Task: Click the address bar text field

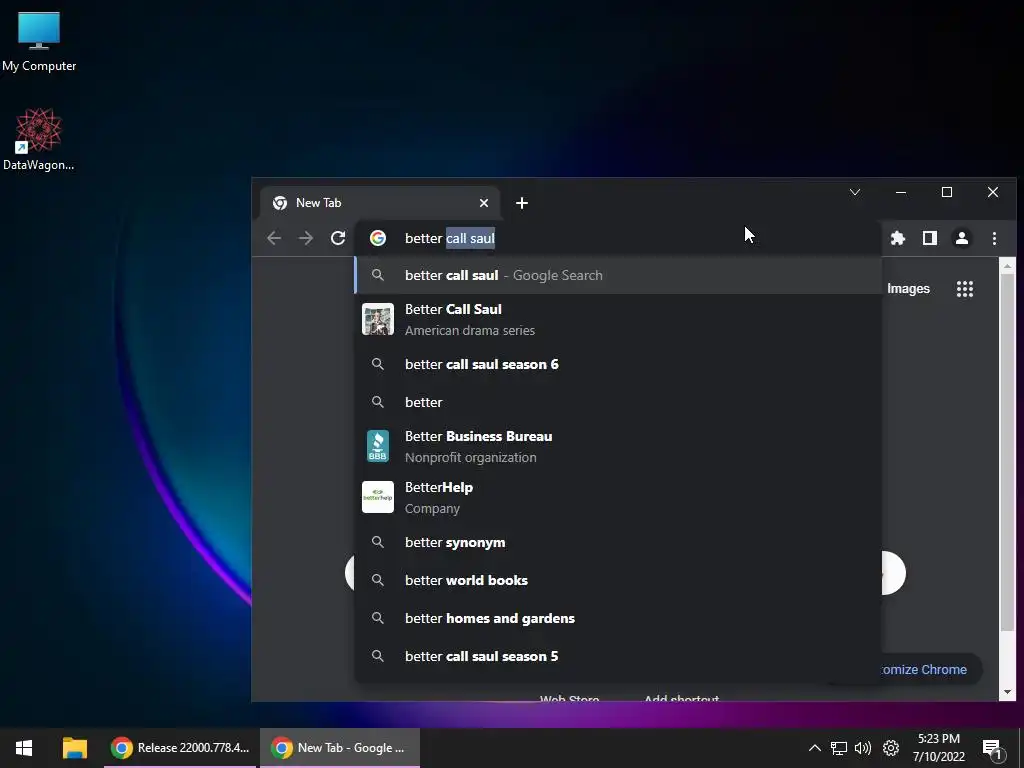Action: [617, 238]
